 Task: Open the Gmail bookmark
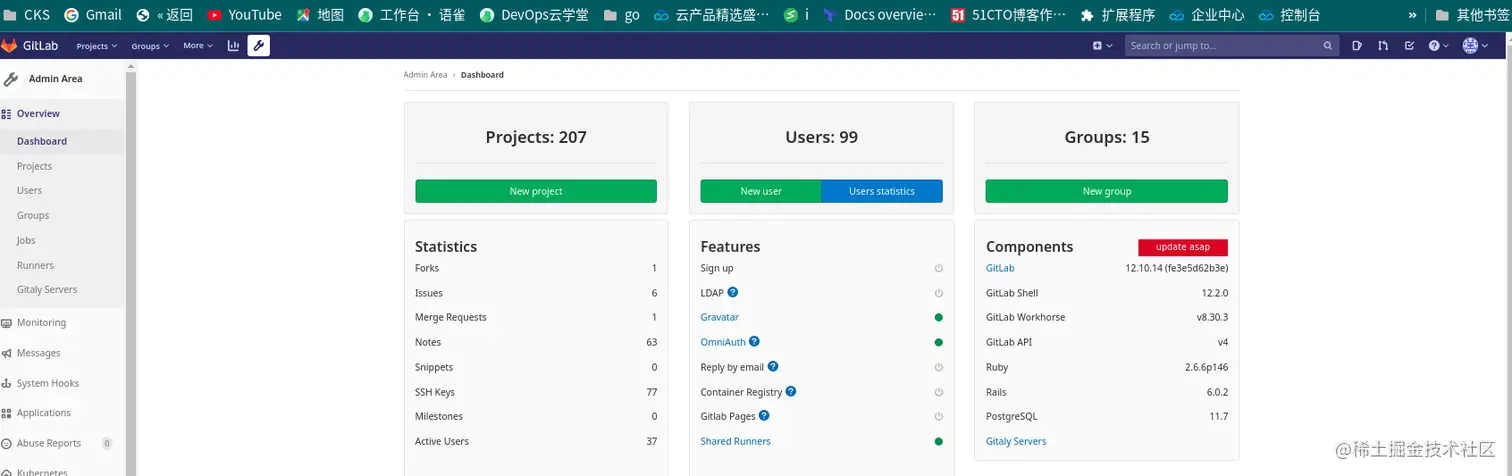[93, 15]
